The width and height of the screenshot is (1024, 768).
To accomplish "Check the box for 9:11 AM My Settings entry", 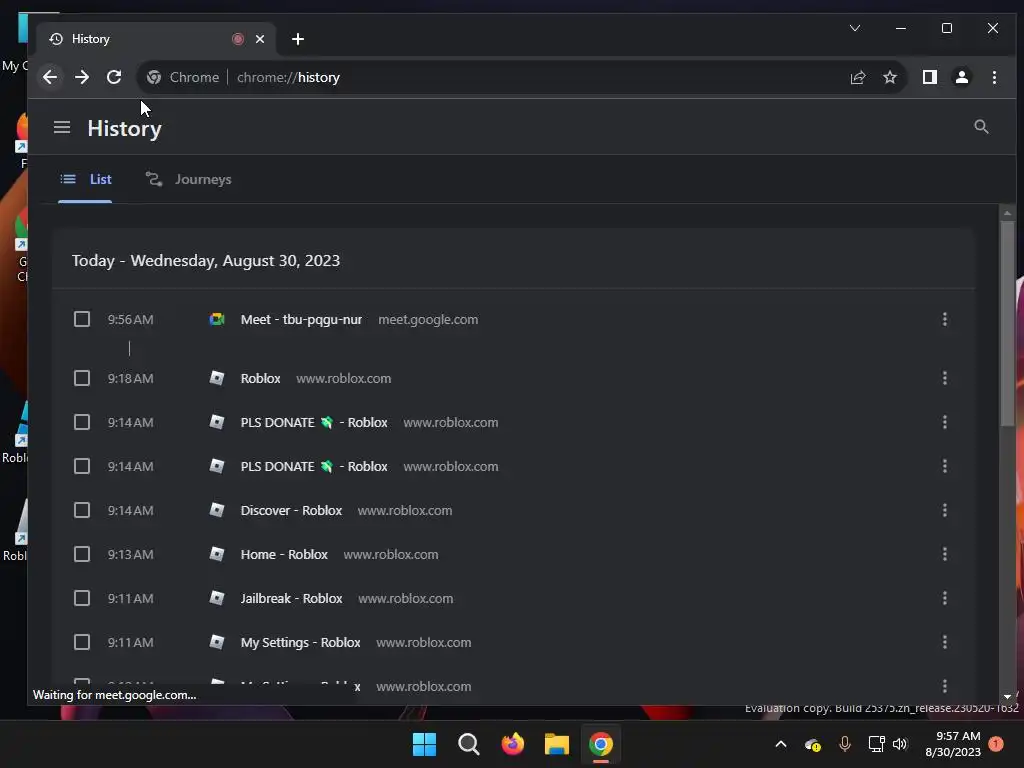I will pyautogui.click(x=82, y=643).
